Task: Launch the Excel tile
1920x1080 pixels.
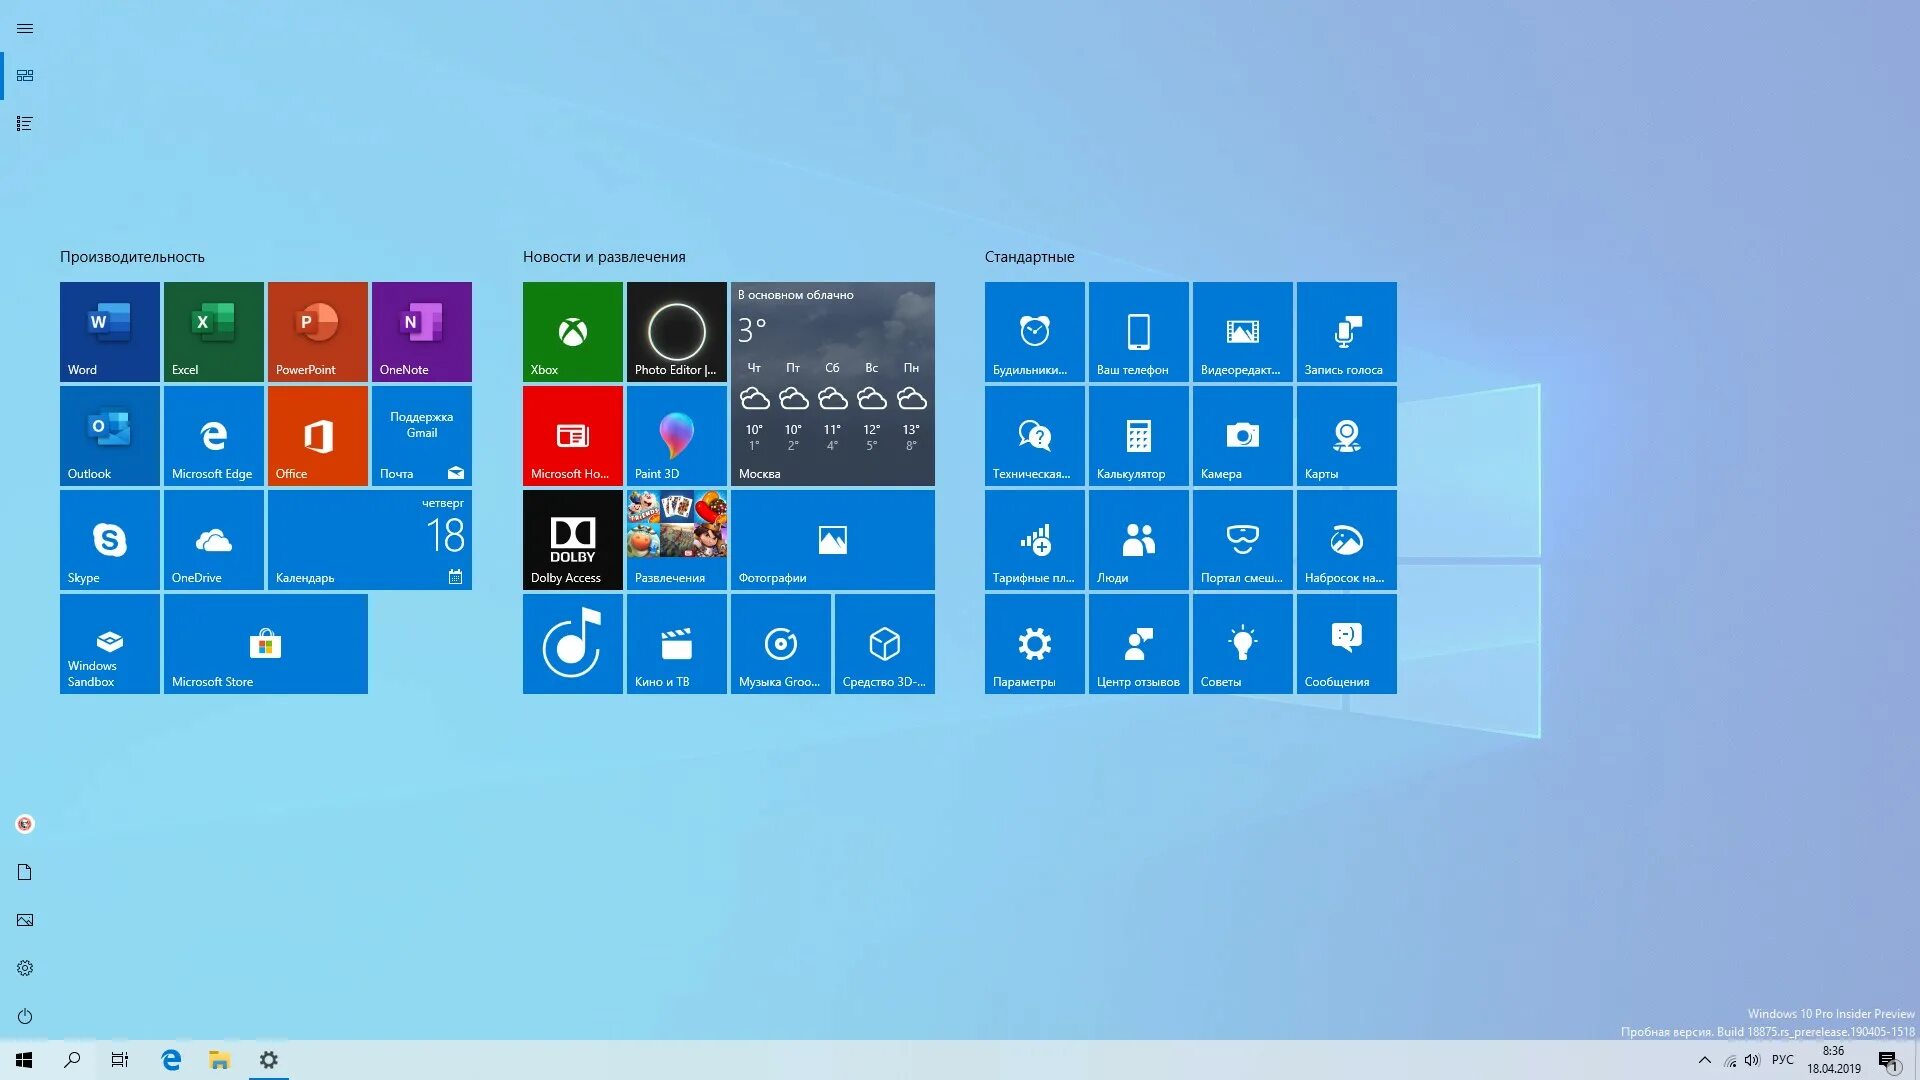Action: 213,331
